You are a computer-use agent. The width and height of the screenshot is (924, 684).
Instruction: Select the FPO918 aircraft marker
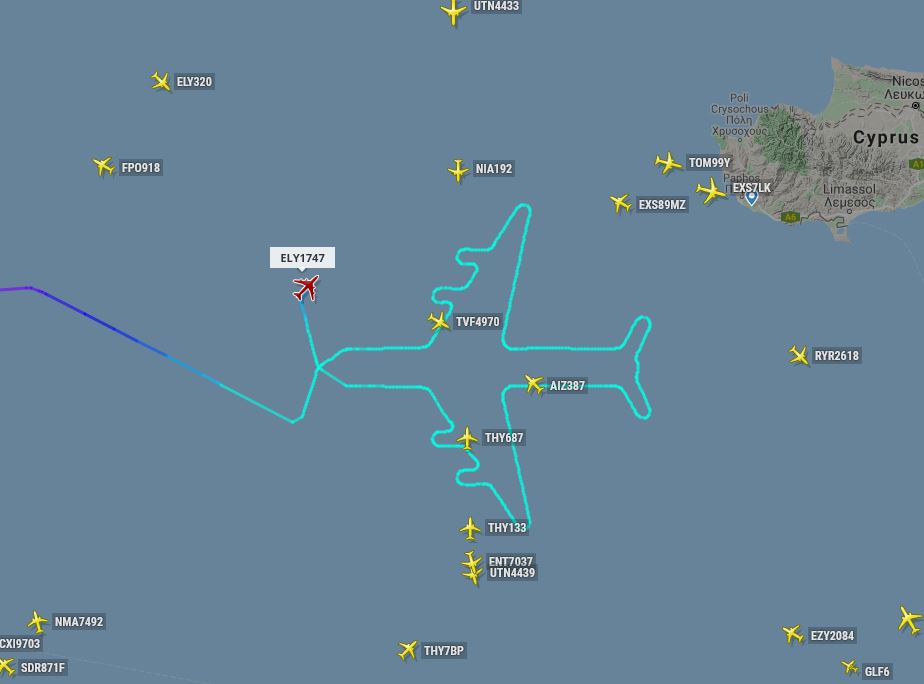[x=104, y=167]
